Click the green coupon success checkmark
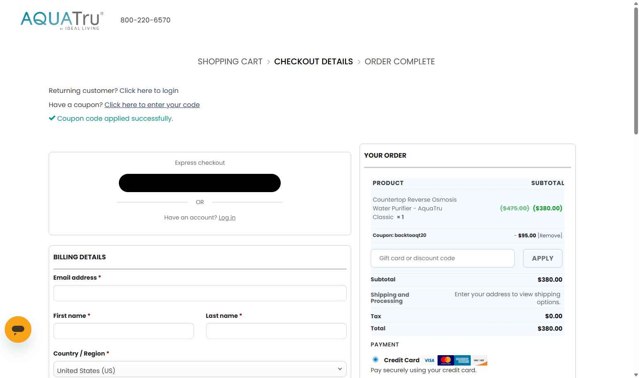The width and height of the screenshot is (639, 378). point(52,118)
